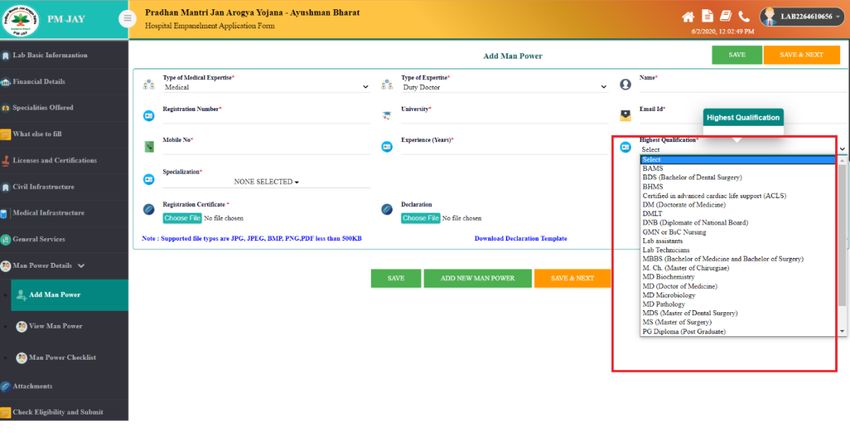This screenshot has height=443, width=850.
Task: Open General Services section
Action: [x=64, y=239]
